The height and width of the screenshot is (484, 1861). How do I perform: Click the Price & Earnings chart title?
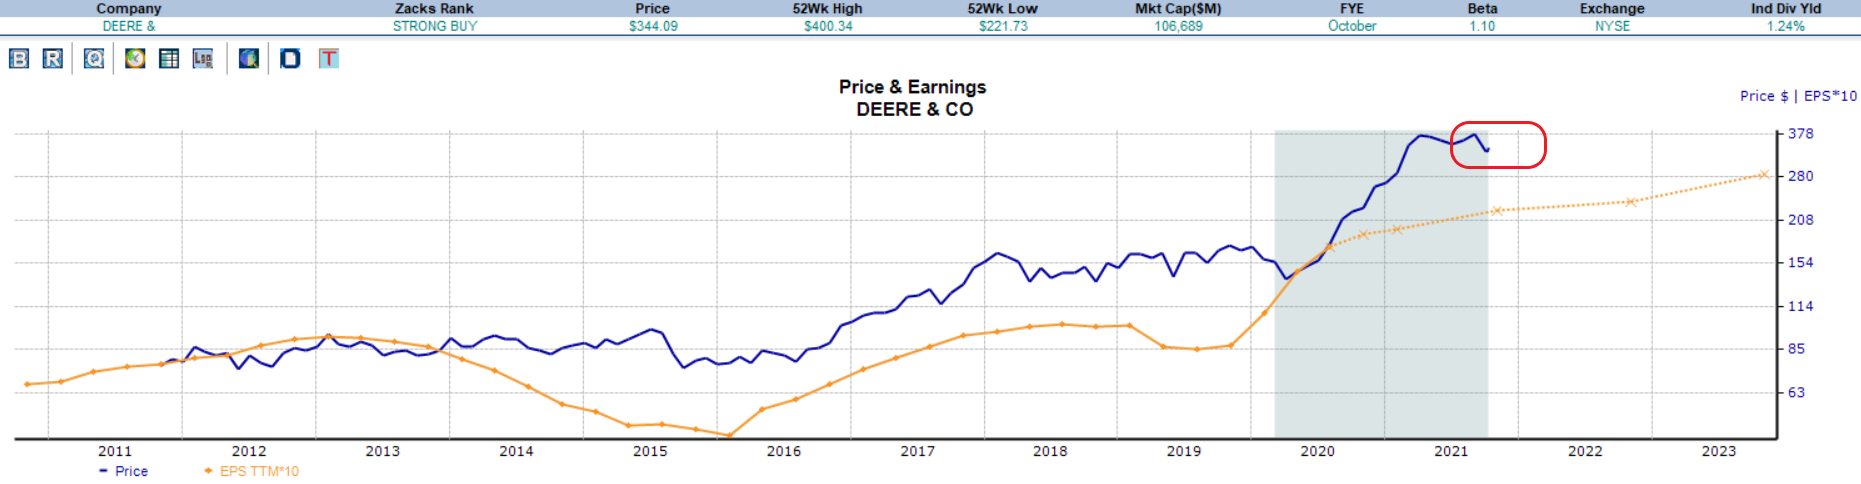pyautogui.click(x=912, y=87)
